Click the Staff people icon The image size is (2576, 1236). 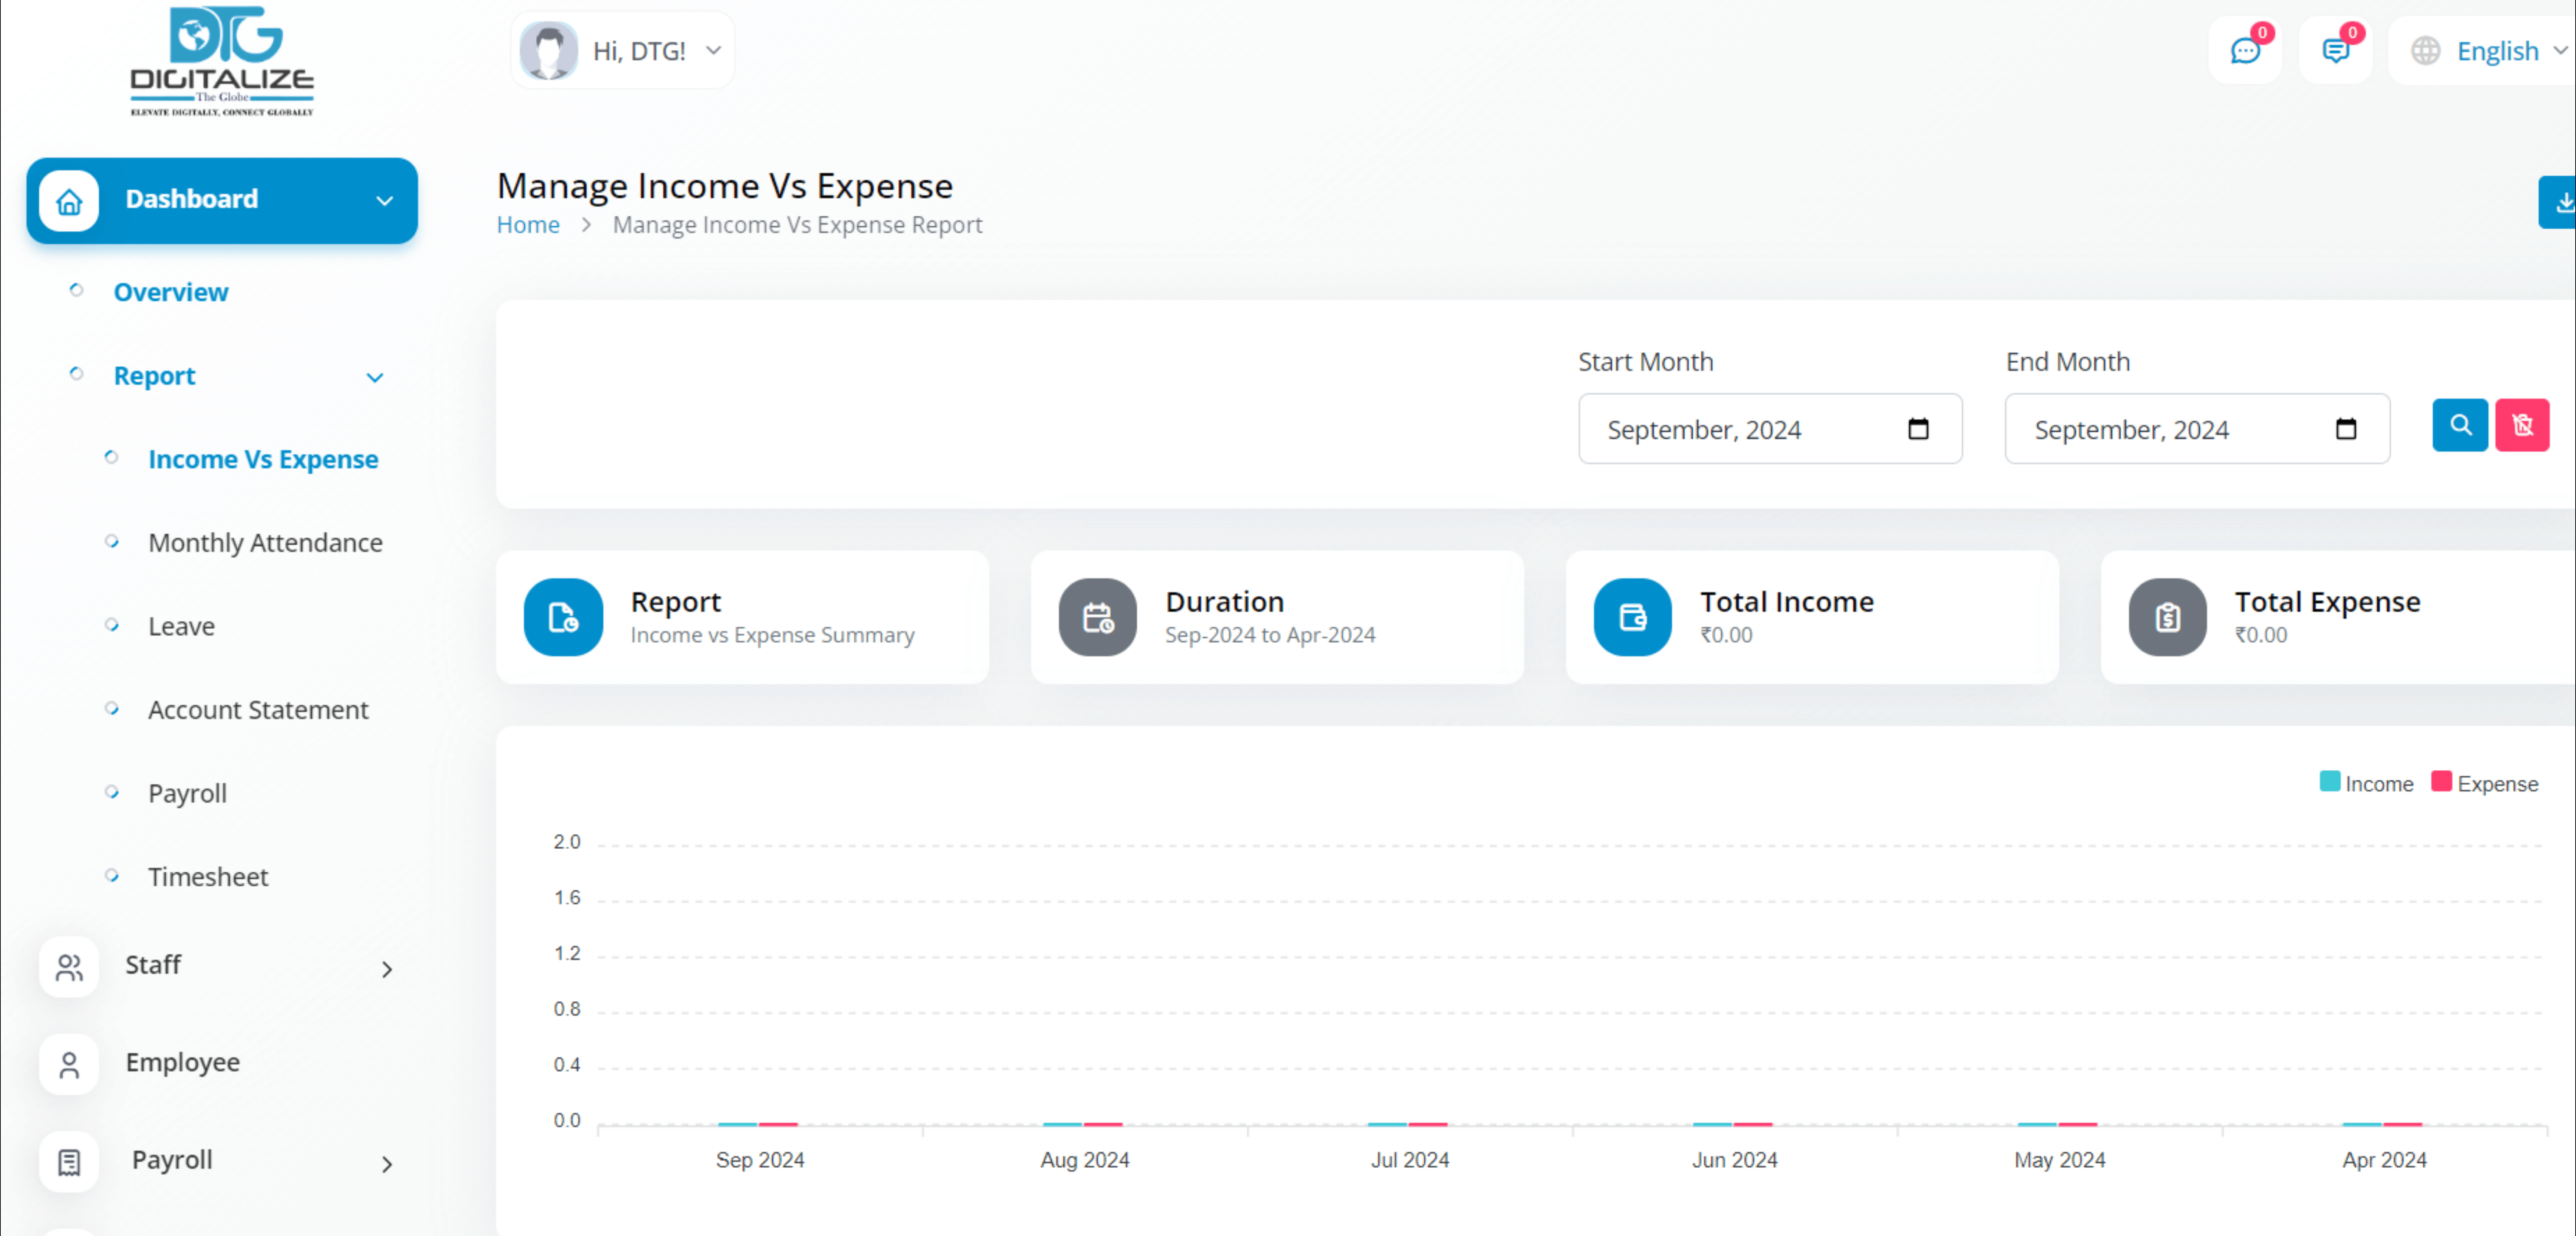point(69,967)
